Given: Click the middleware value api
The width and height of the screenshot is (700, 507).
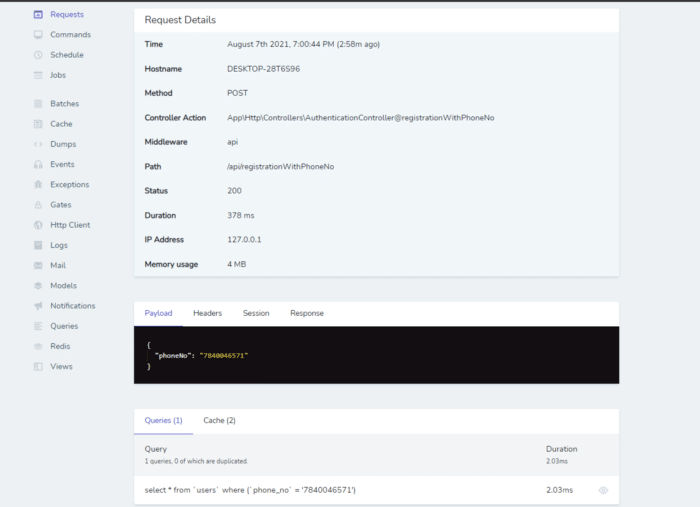Looking at the screenshot, I should tap(233, 142).
